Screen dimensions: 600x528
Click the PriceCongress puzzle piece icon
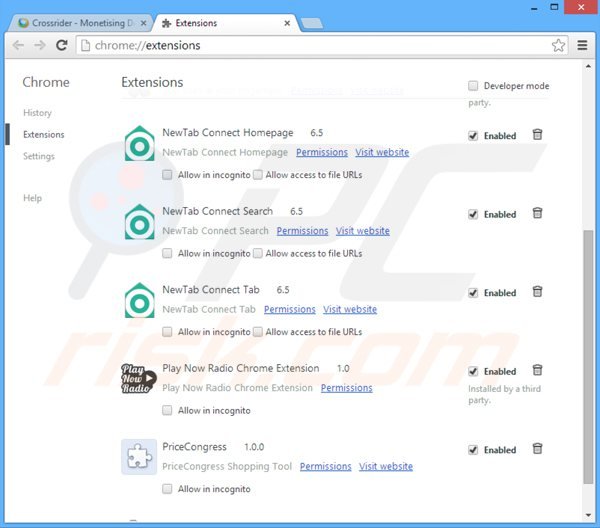[139, 457]
